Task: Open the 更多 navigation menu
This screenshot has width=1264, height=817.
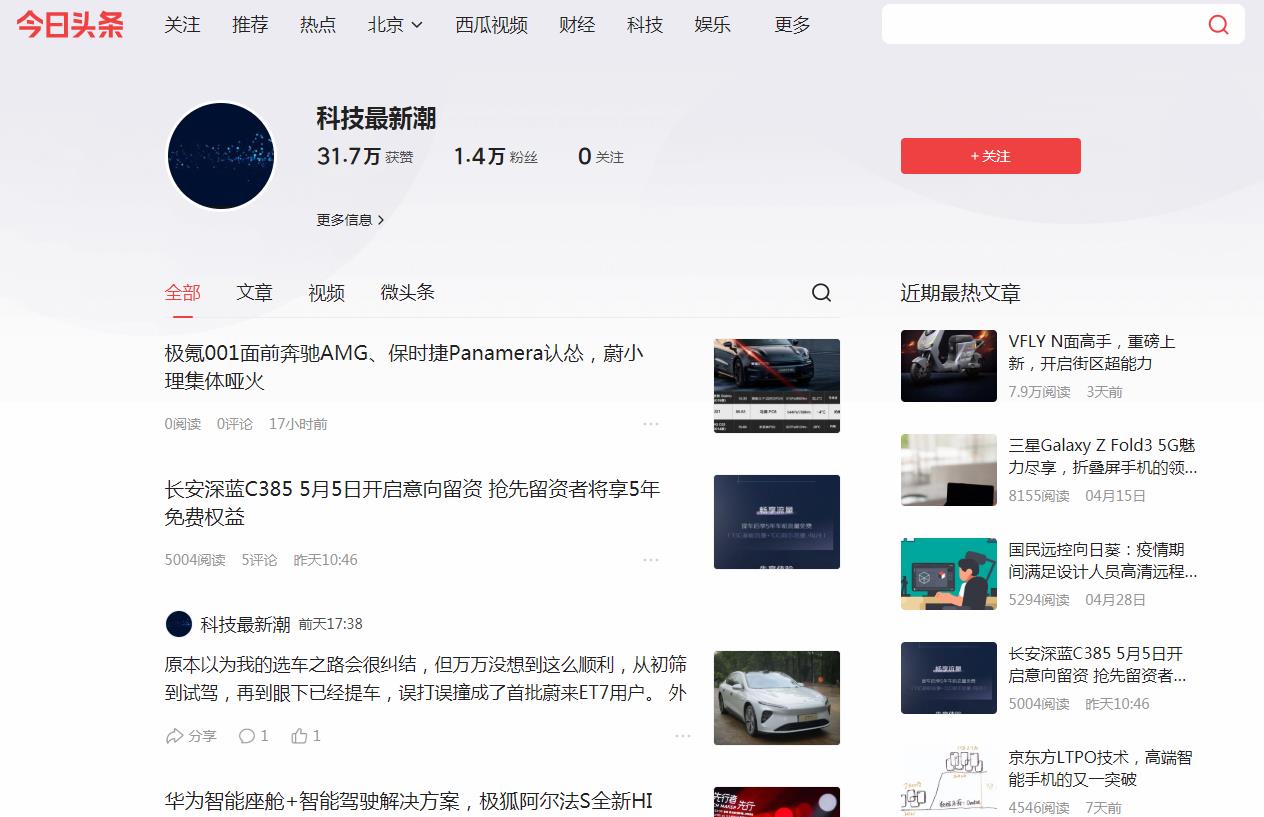Action: click(x=792, y=25)
